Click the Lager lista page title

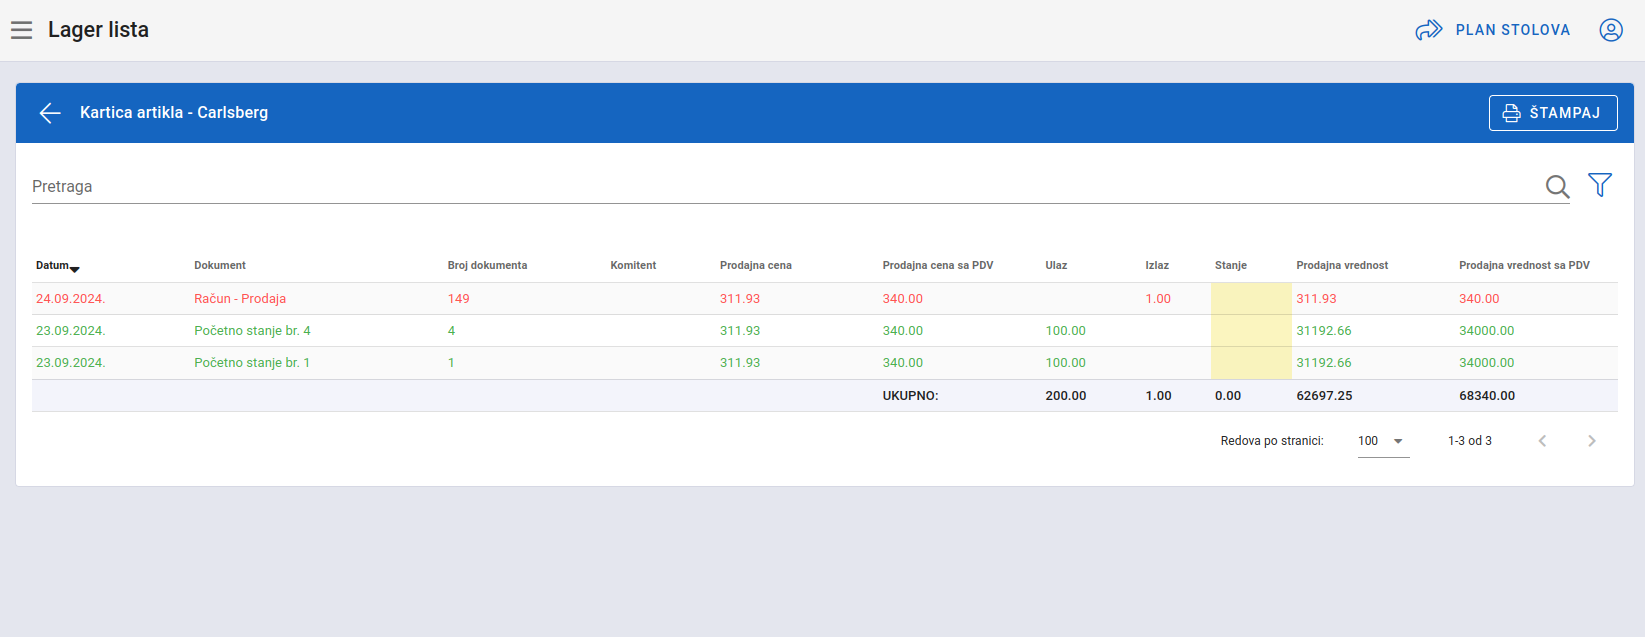click(x=98, y=30)
